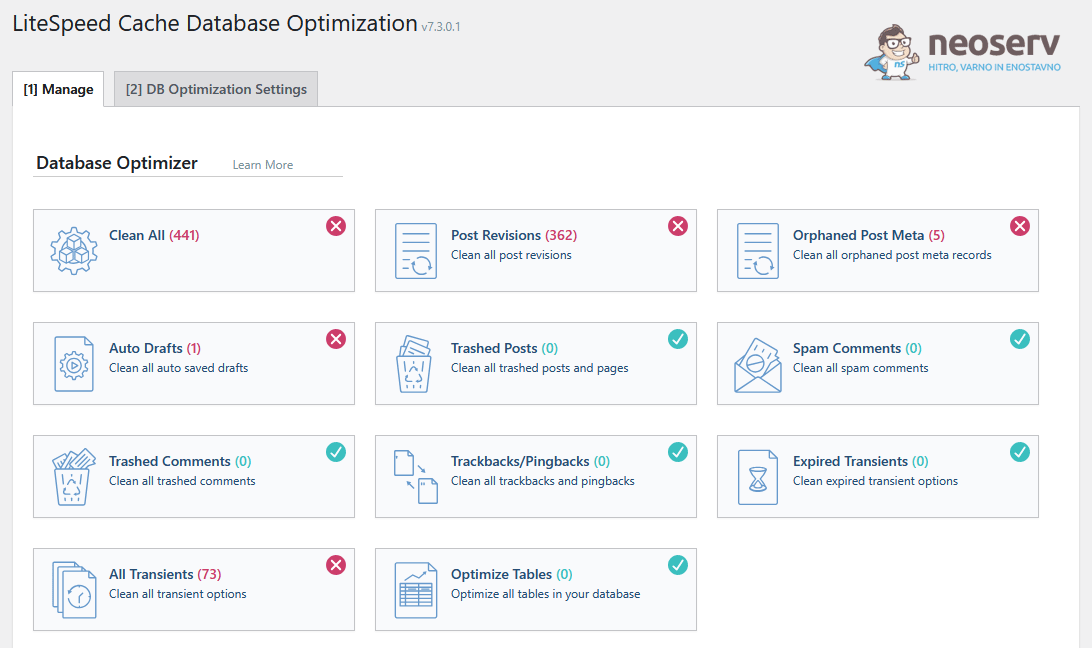1092x648 pixels.
Task: Click the Optimize Tables chart icon
Action: pyautogui.click(x=416, y=590)
